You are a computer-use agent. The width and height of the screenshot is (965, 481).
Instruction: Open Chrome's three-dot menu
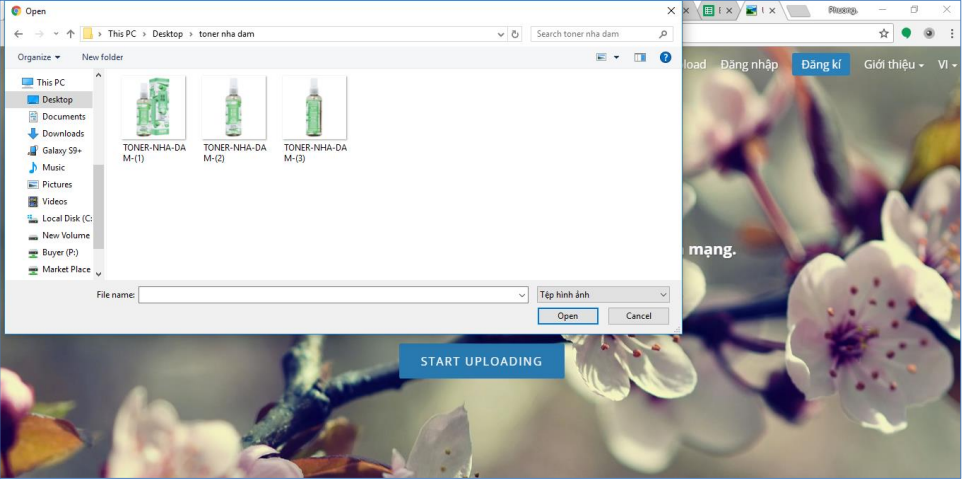coord(950,33)
